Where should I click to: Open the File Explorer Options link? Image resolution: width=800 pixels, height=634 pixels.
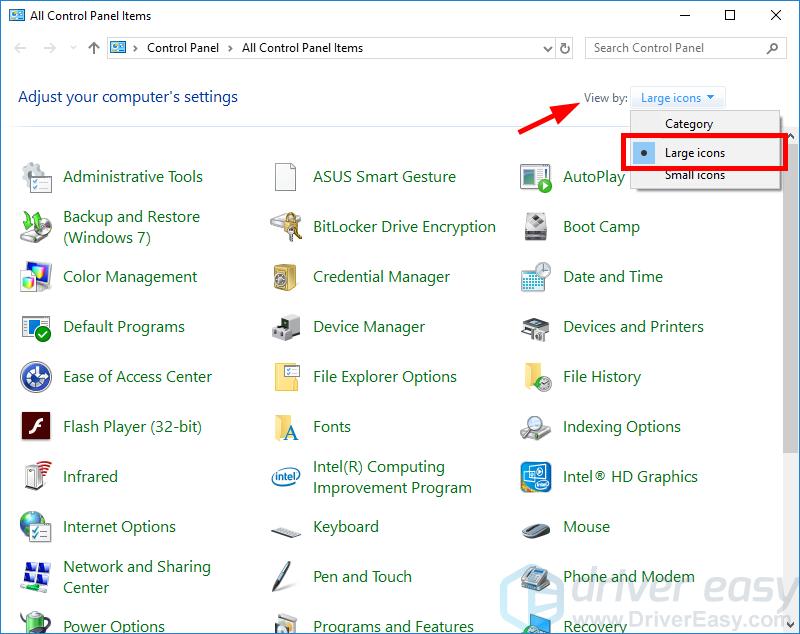[x=384, y=377]
